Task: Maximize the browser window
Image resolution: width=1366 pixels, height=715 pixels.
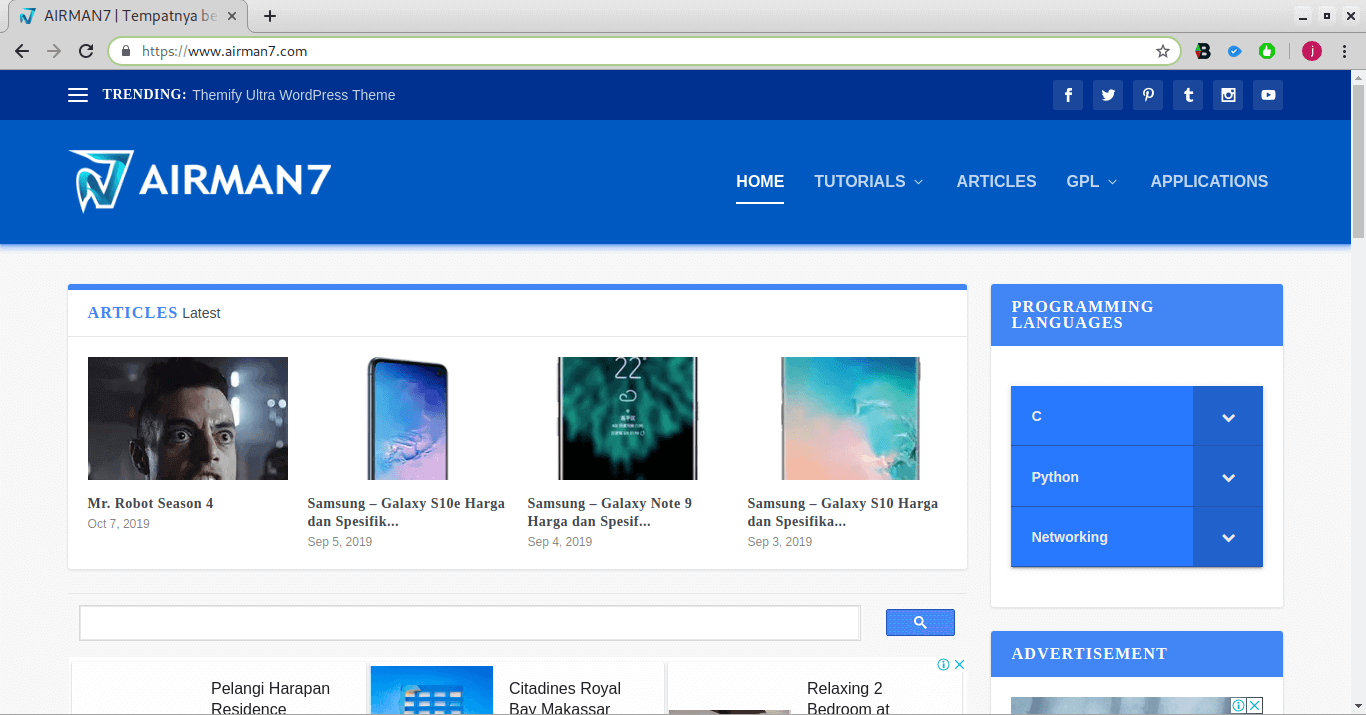Action: (x=1327, y=16)
